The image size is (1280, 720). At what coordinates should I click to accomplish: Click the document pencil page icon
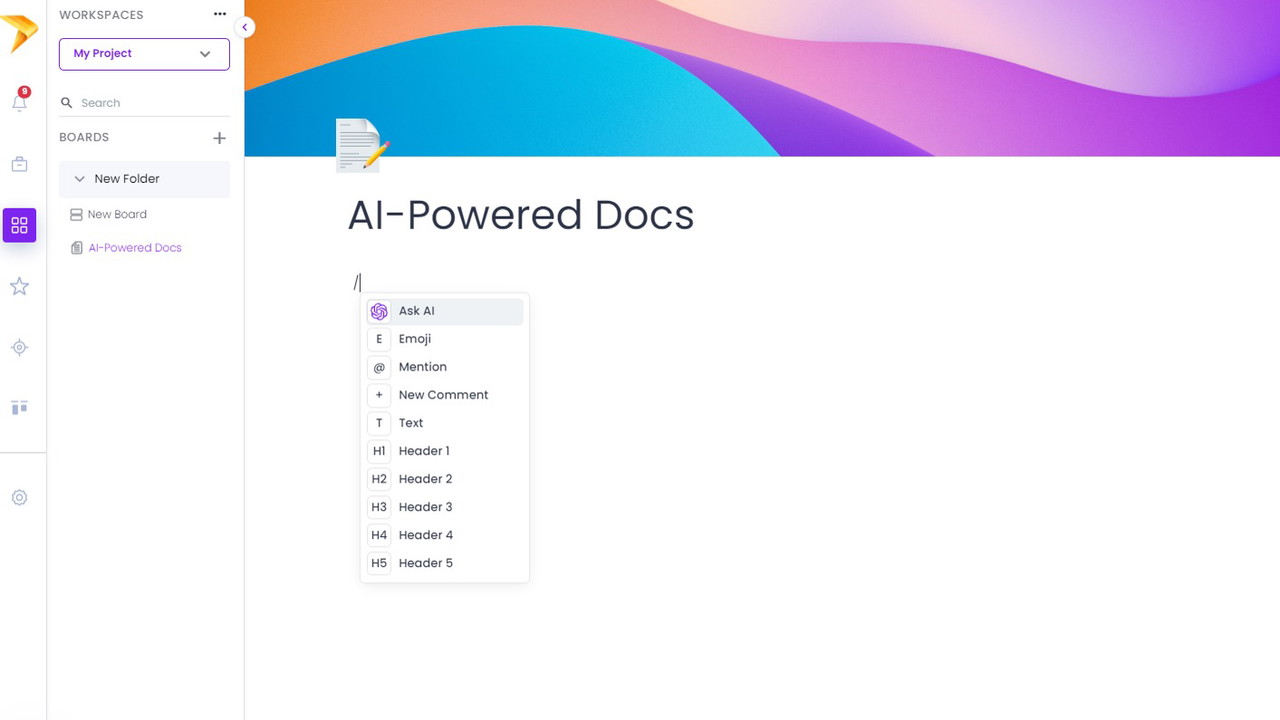[361, 146]
